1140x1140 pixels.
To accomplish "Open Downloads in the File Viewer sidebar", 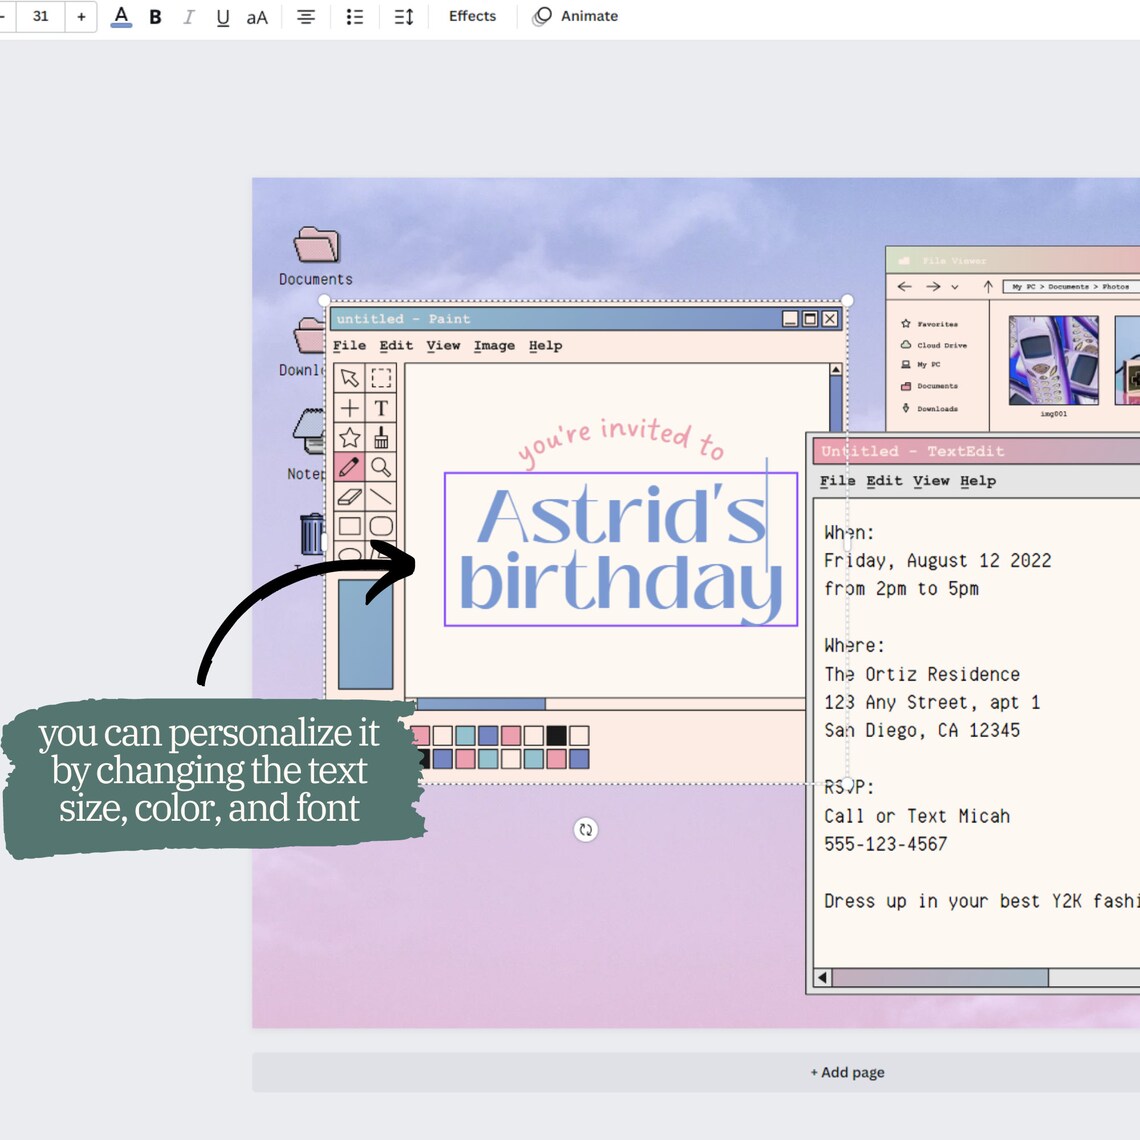I will [937, 408].
